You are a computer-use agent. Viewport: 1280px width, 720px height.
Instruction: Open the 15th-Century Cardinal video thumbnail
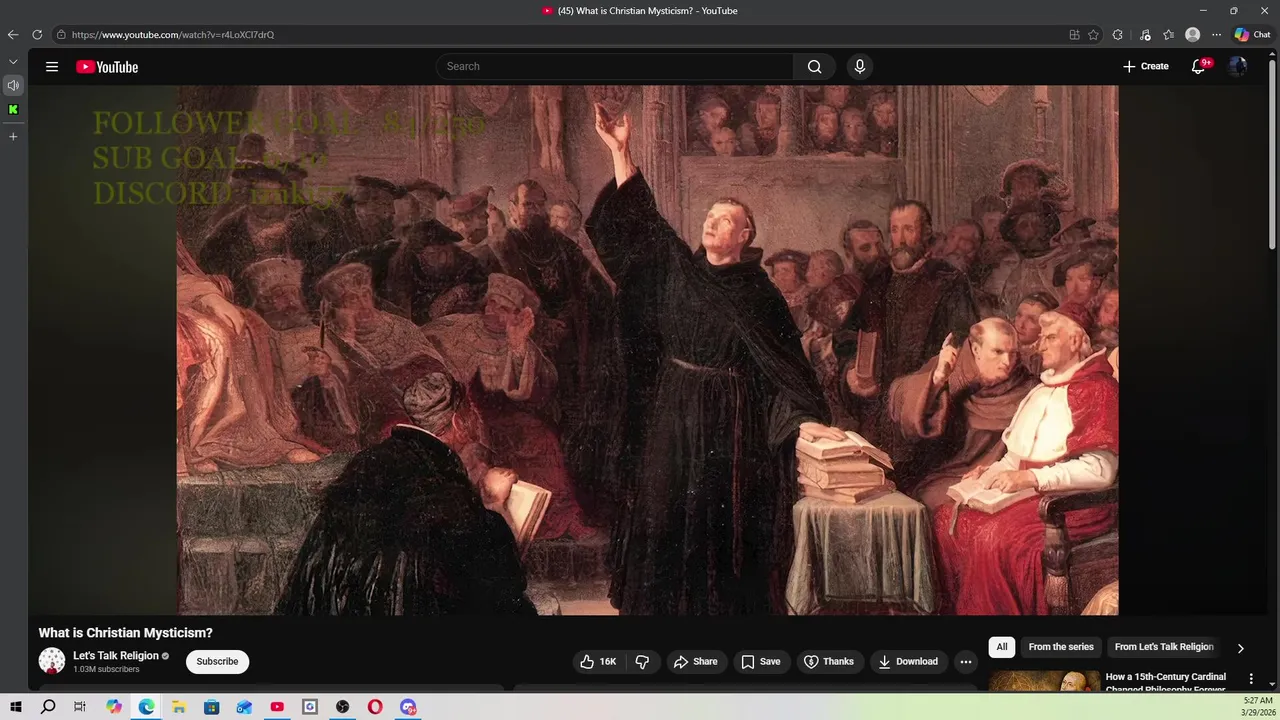pos(1043,681)
